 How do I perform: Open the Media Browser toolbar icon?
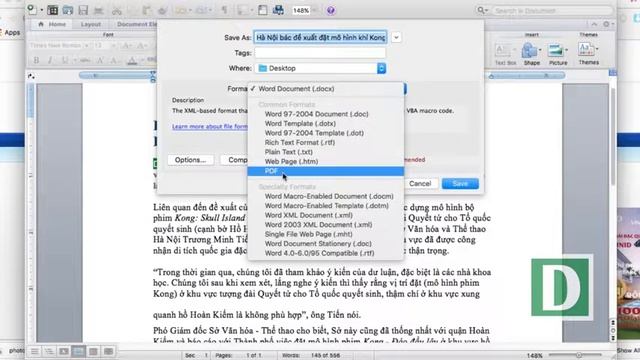coord(278,10)
